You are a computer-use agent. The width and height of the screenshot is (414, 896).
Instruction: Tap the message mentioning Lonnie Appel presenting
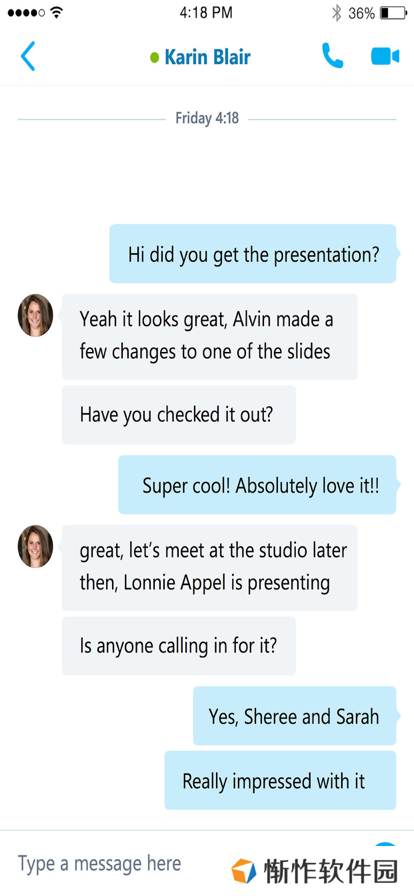(209, 567)
